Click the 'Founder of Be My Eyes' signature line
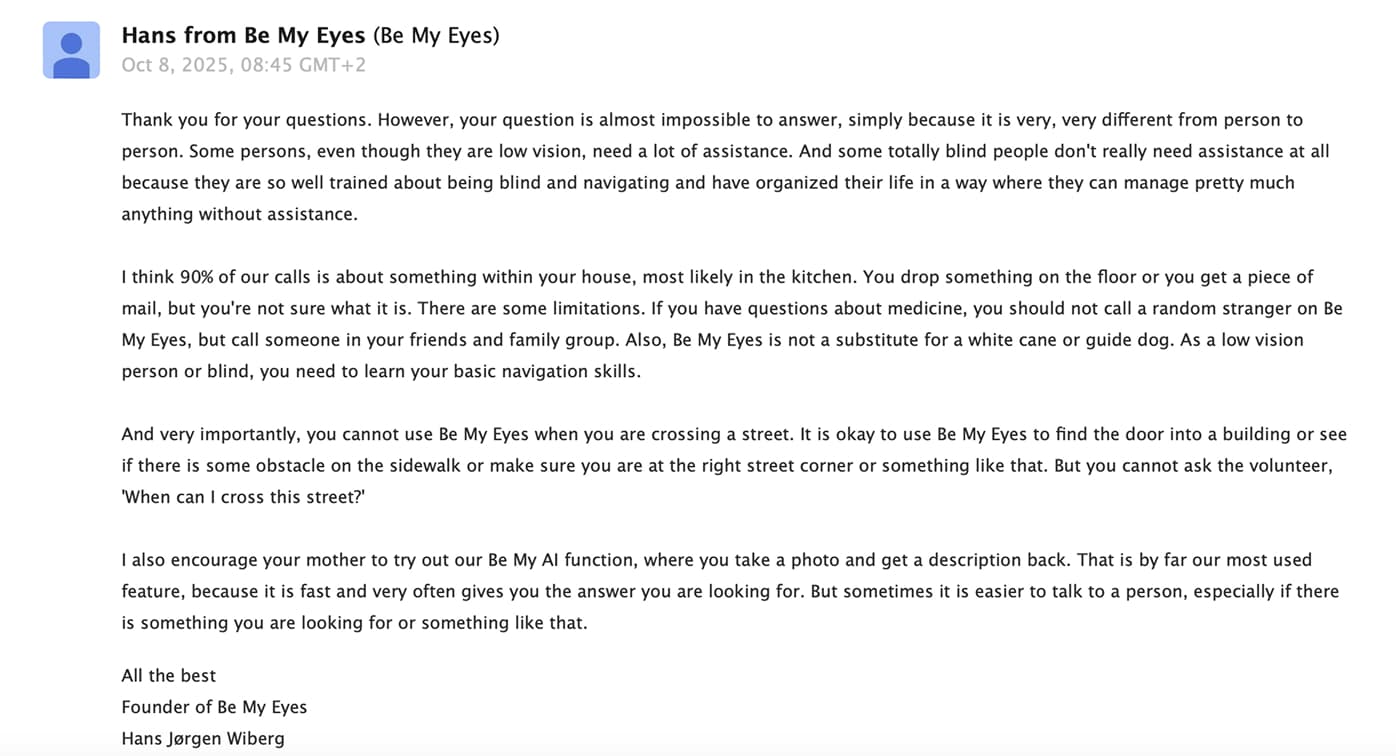The height and width of the screenshot is (756, 1396). [x=214, y=707]
